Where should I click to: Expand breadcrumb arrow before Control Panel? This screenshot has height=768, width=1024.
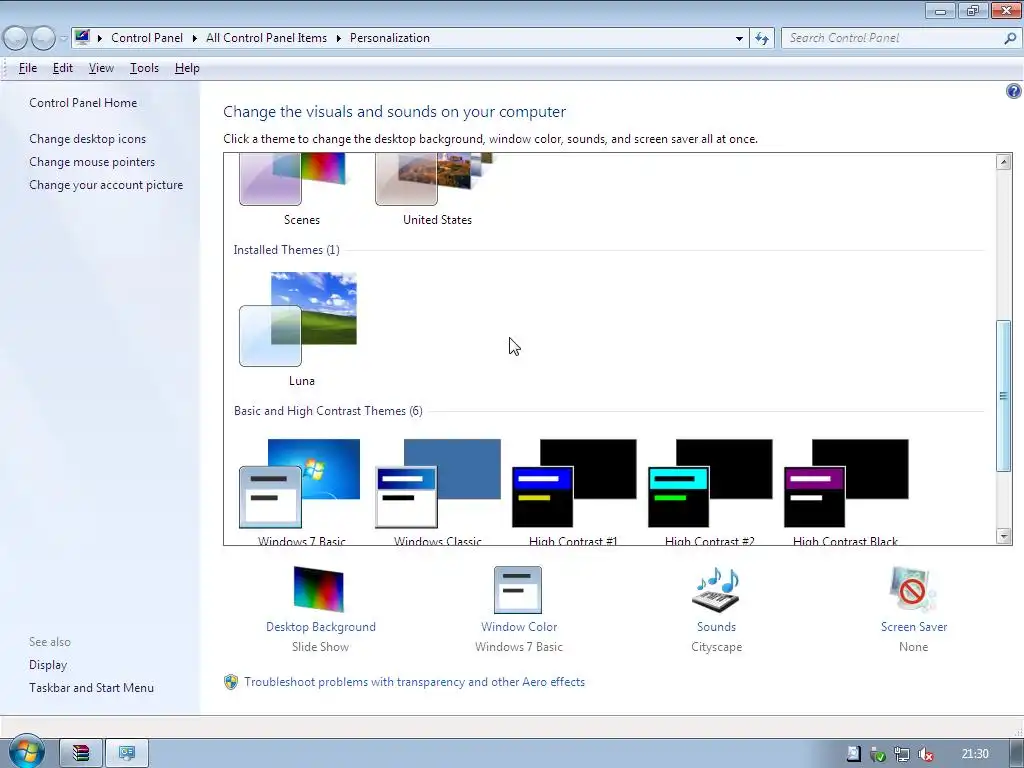point(100,39)
